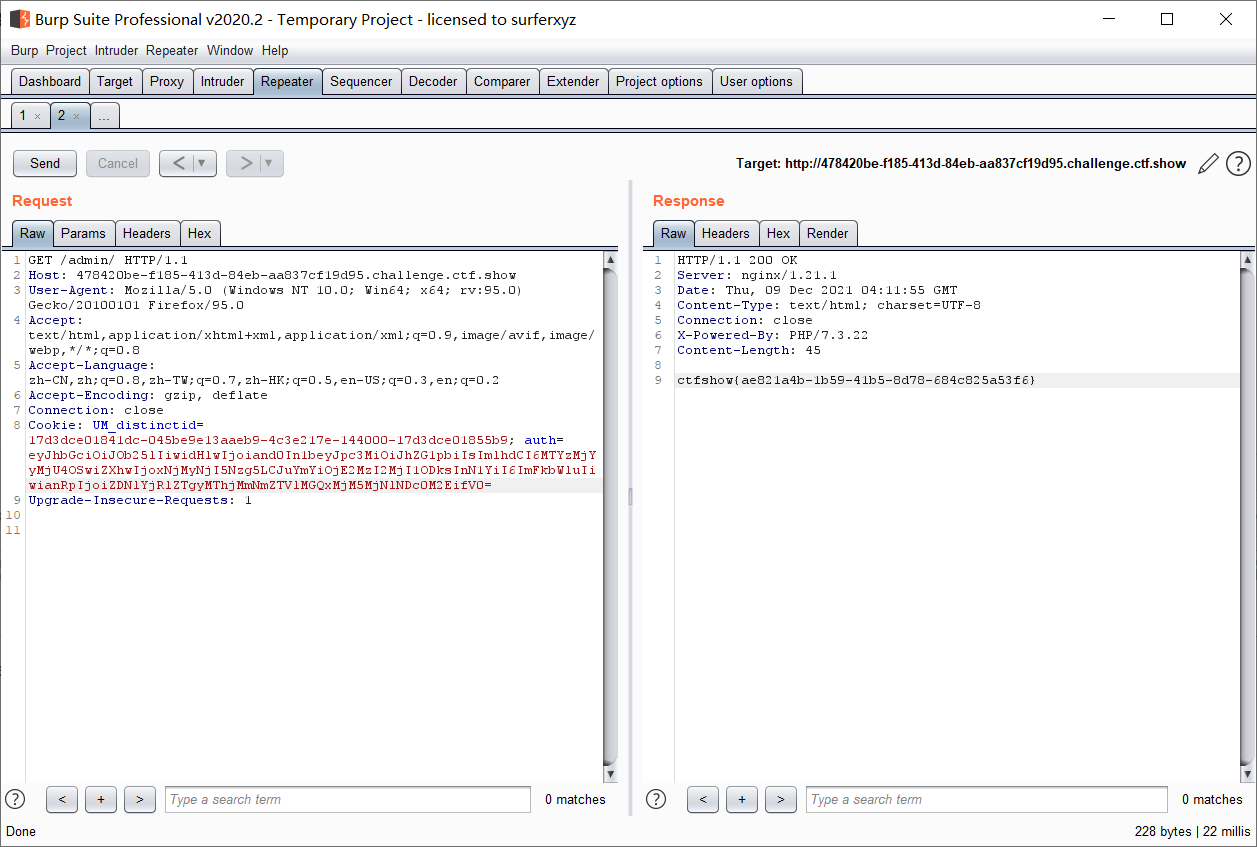The width and height of the screenshot is (1257, 847).
Task: Open forward history dropdown arrow
Action: point(270,163)
